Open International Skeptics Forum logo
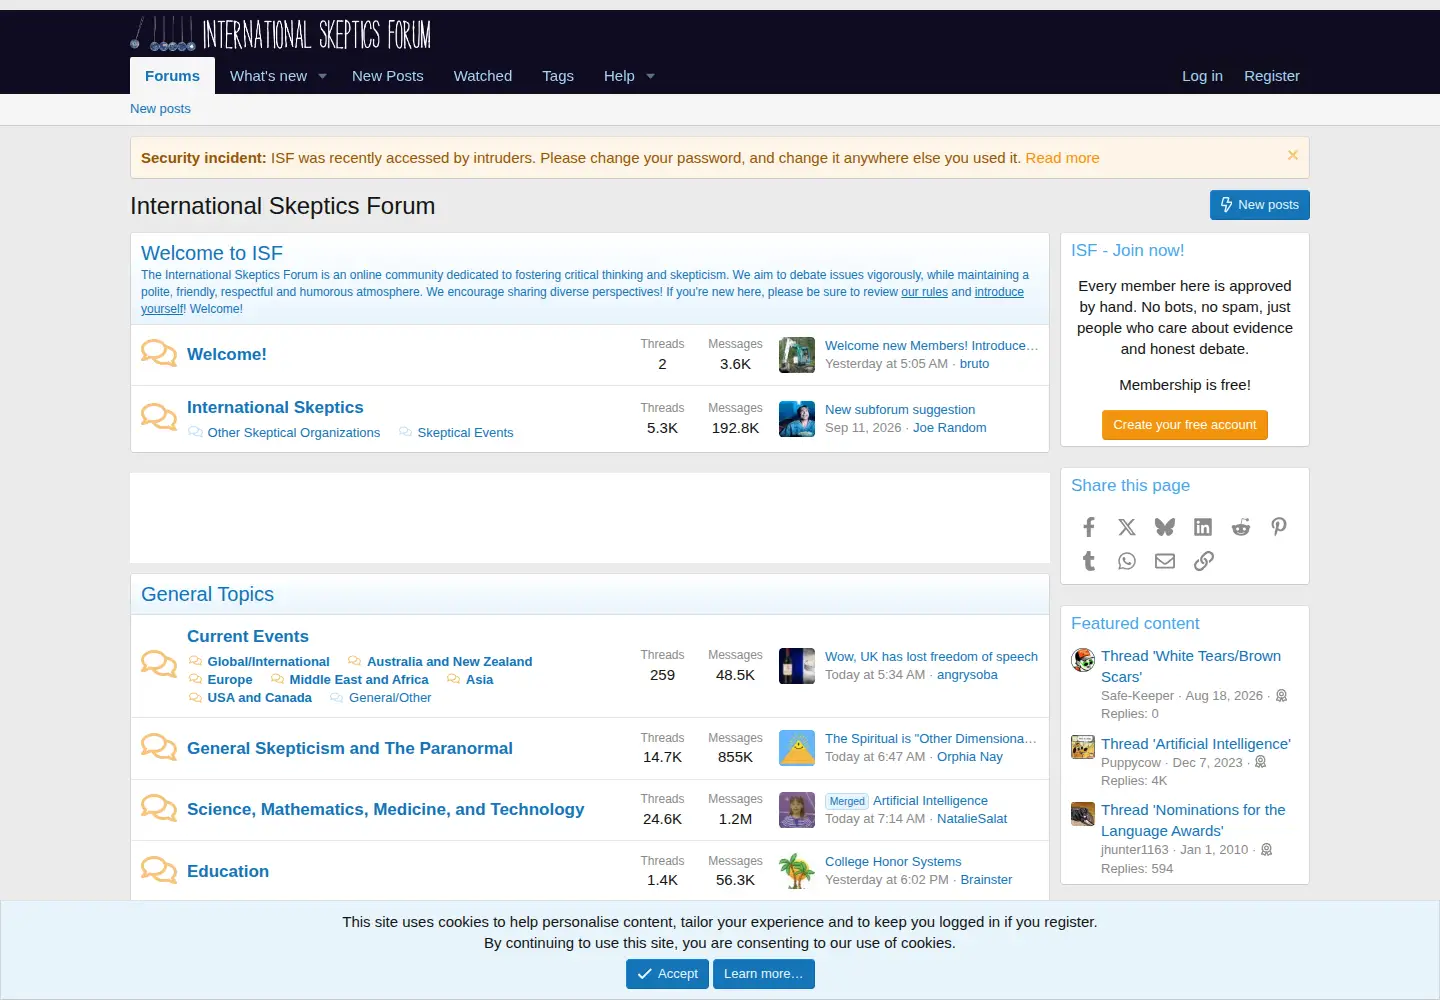This screenshot has height=1000, width=1440. [281, 34]
